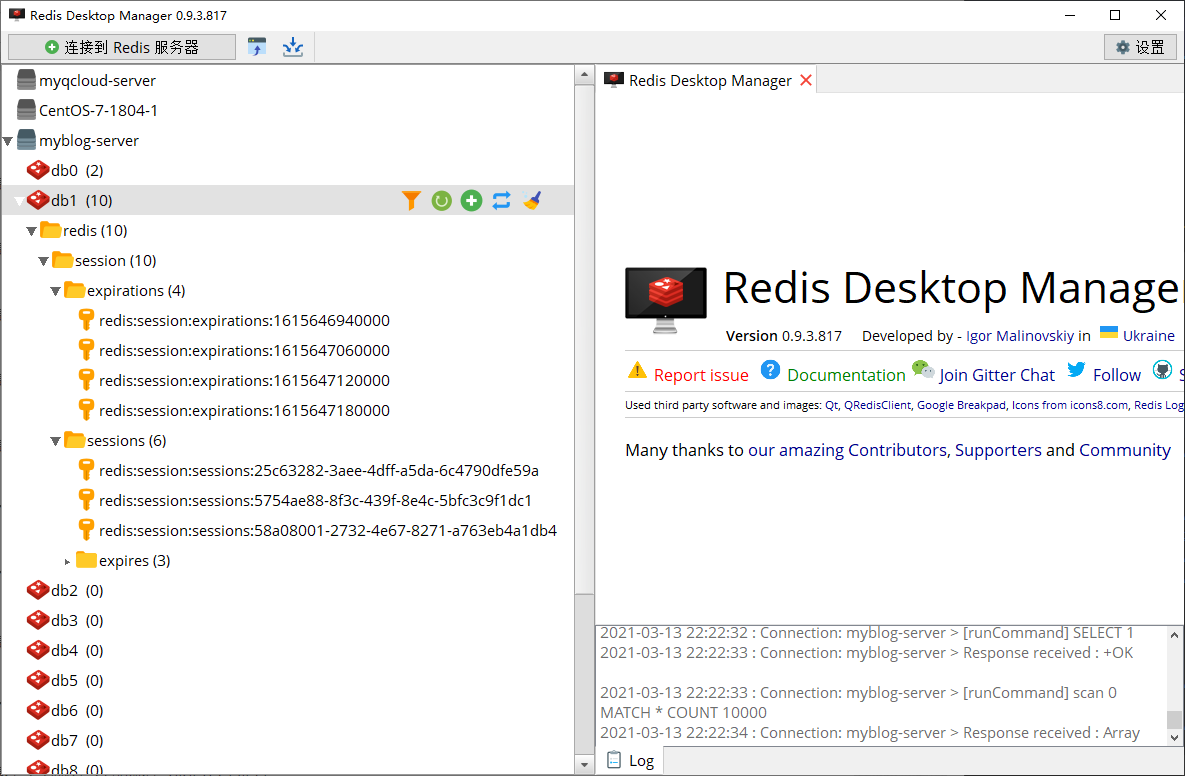Open the Documentation link
1185x776 pixels.
pyautogui.click(x=846, y=375)
